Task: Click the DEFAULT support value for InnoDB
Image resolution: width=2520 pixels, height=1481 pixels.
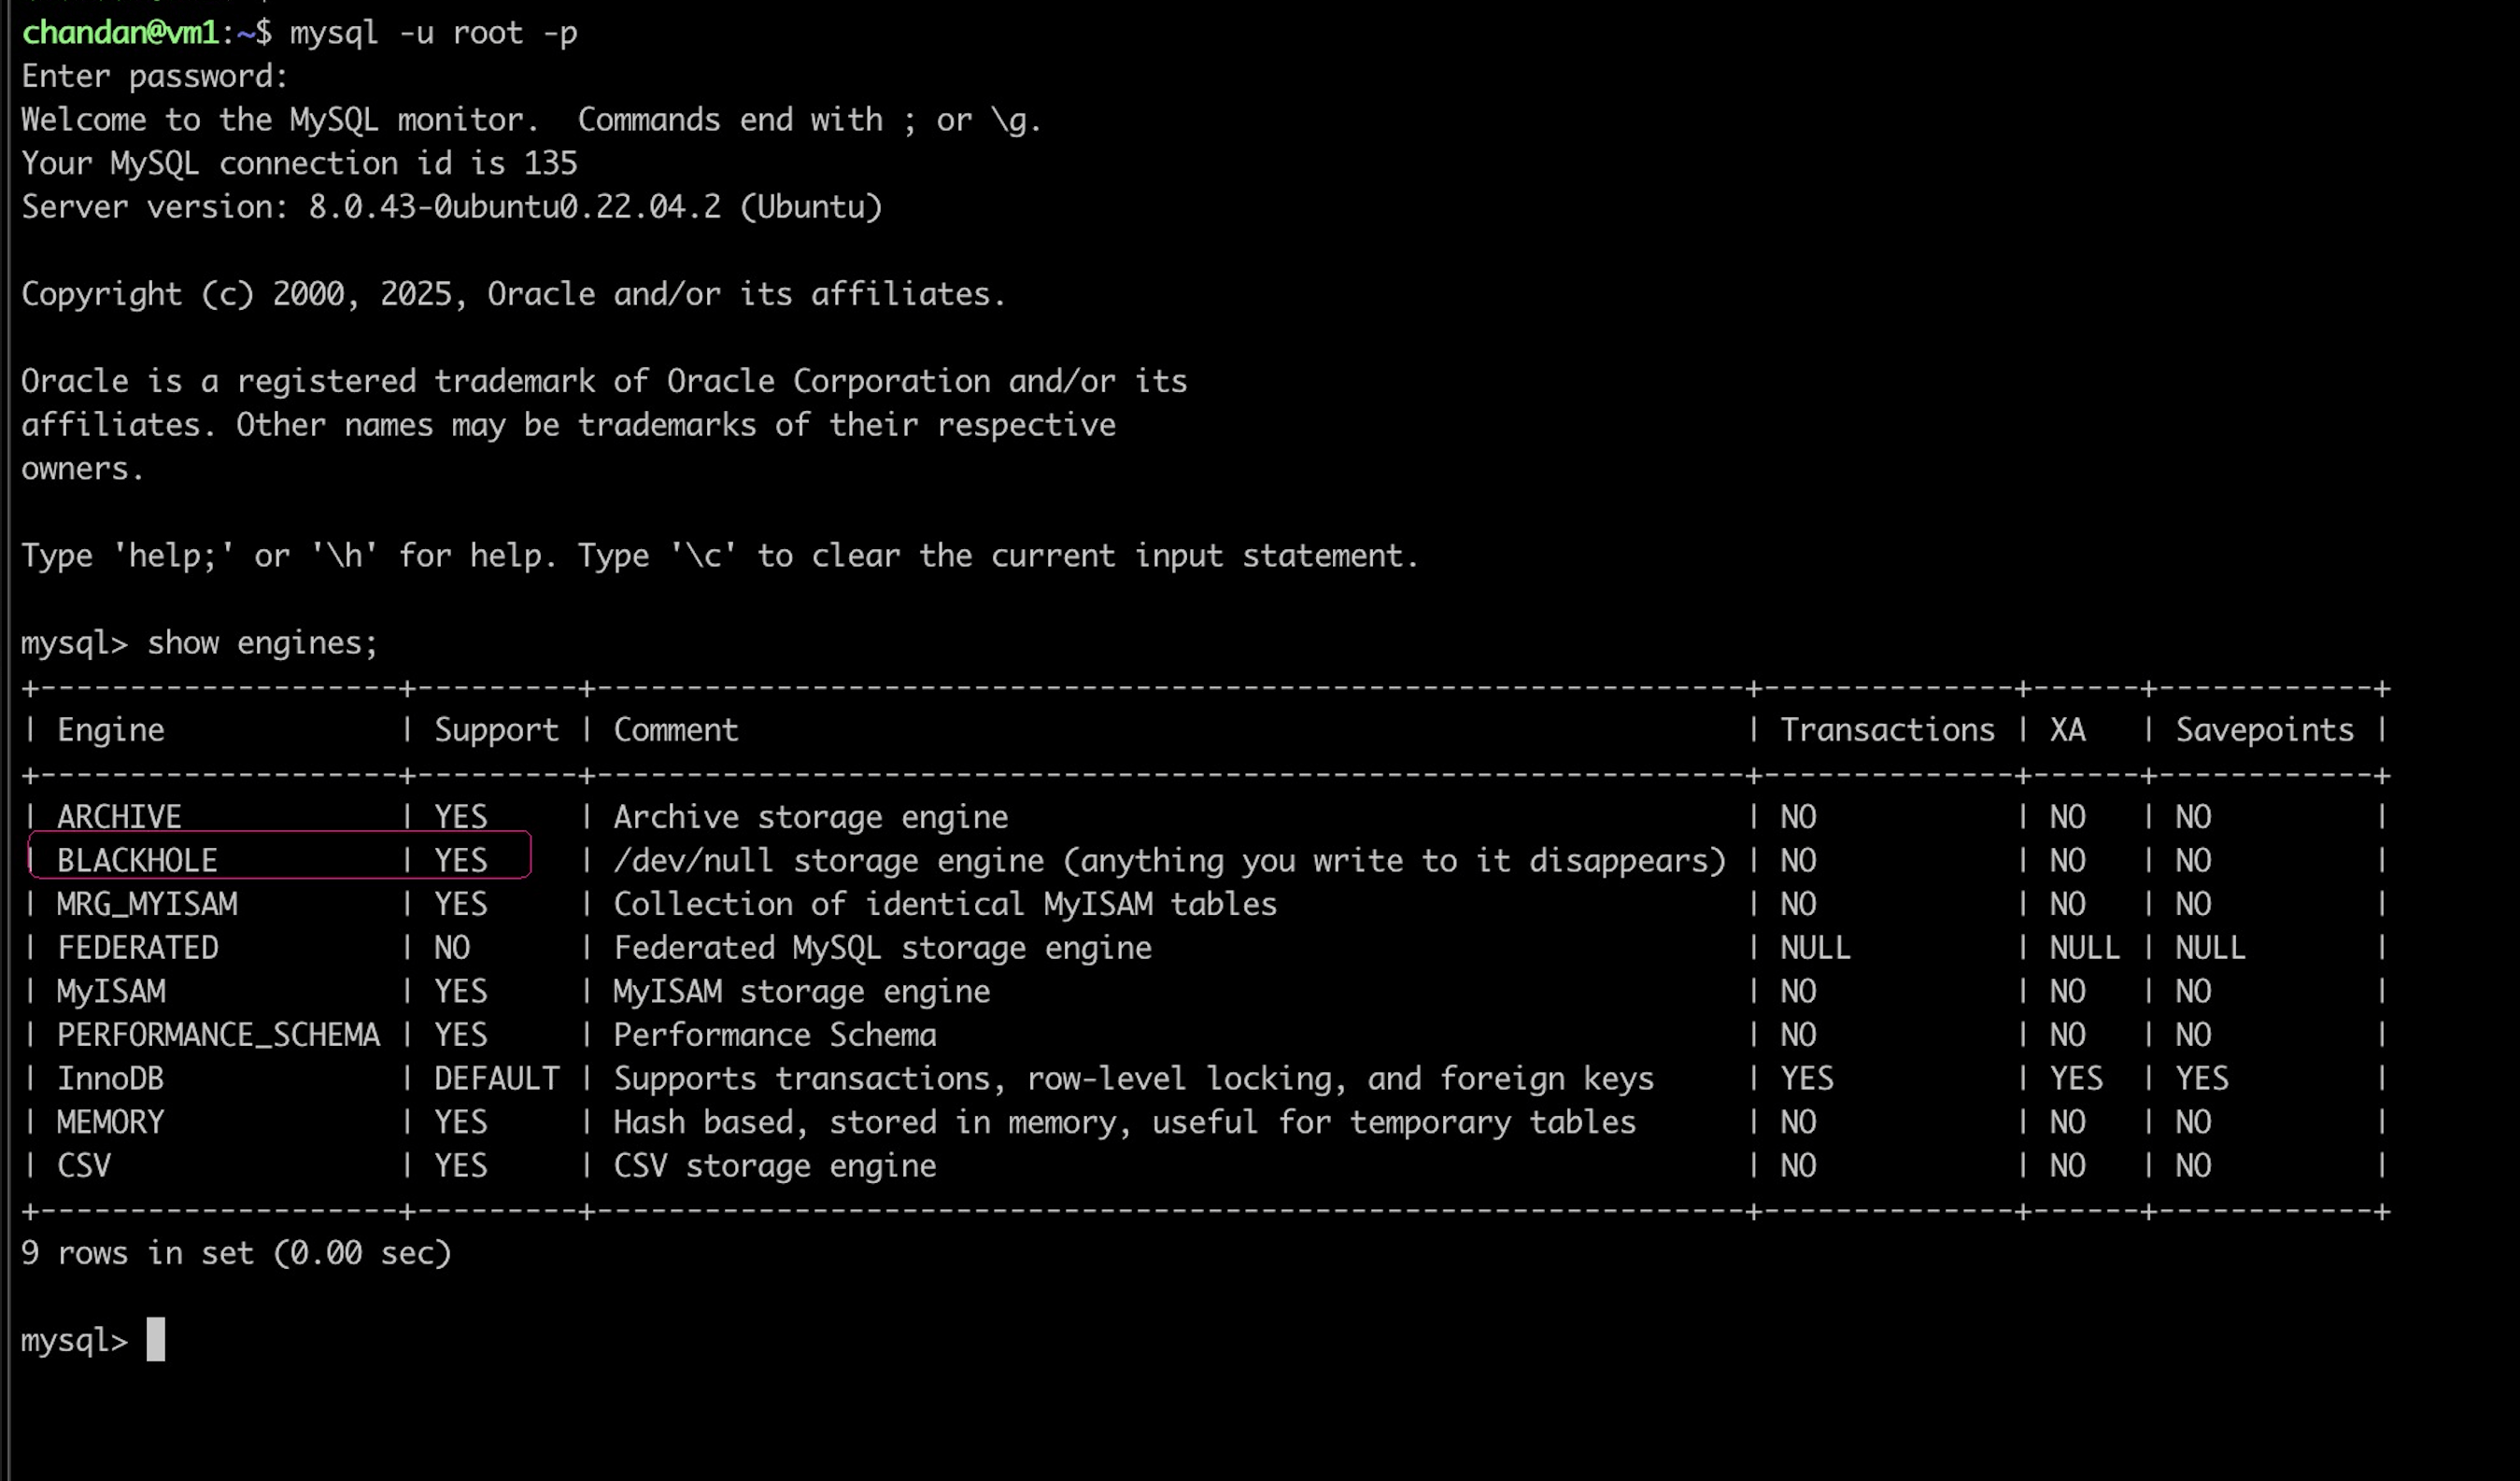Action: pyautogui.click(x=496, y=1078)
